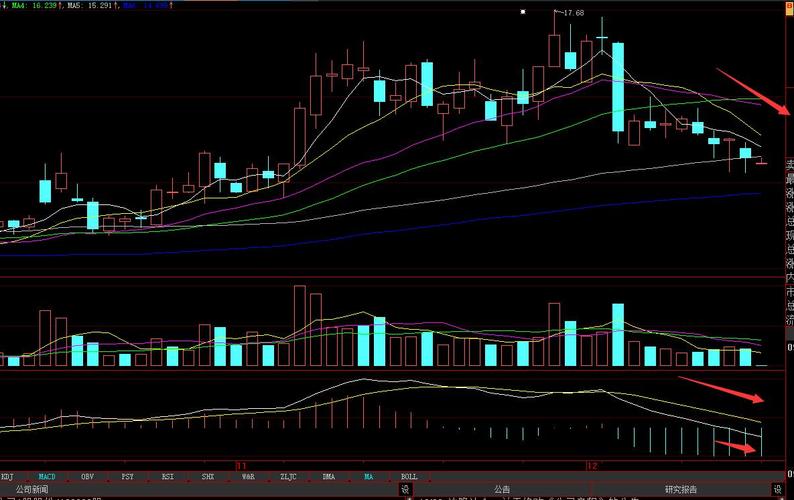Open the 公司新闻 panel tab

point(32,489)
